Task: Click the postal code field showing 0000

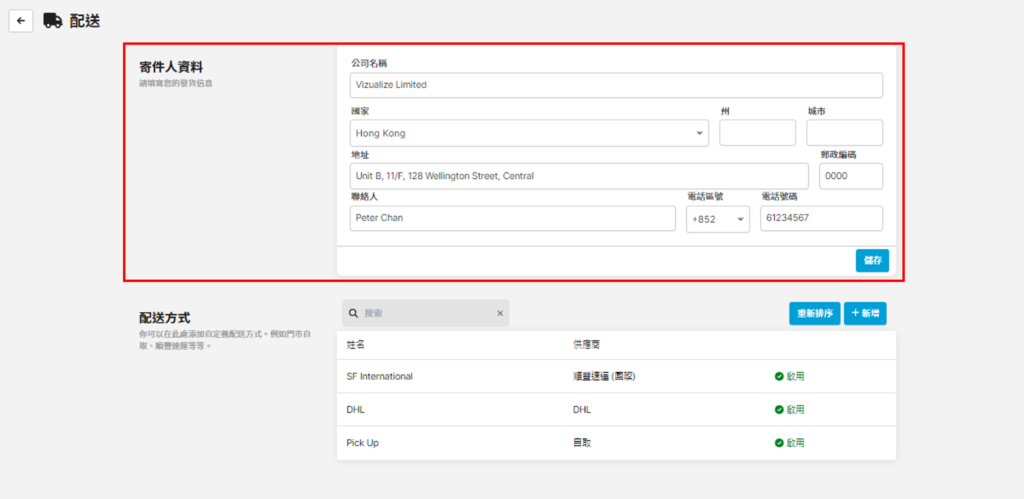Action: tap(850, 176)
